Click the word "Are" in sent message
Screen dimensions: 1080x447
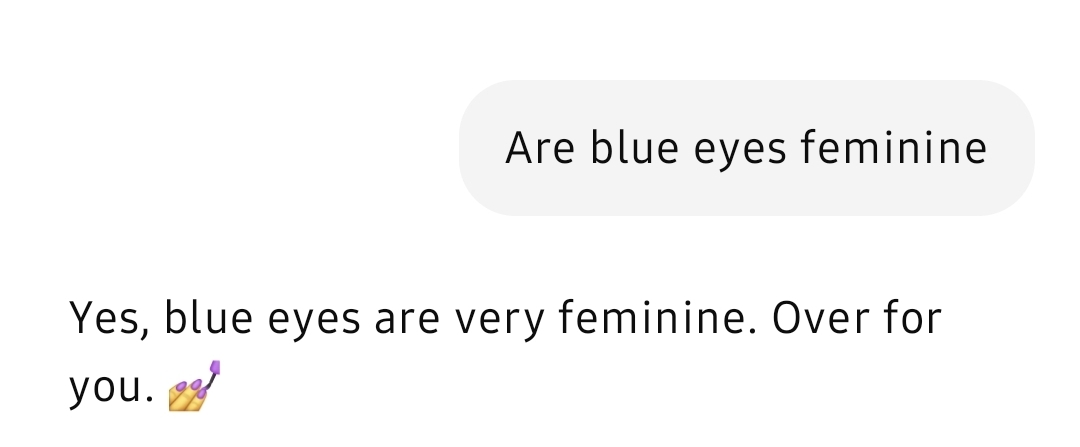(540, 149)
